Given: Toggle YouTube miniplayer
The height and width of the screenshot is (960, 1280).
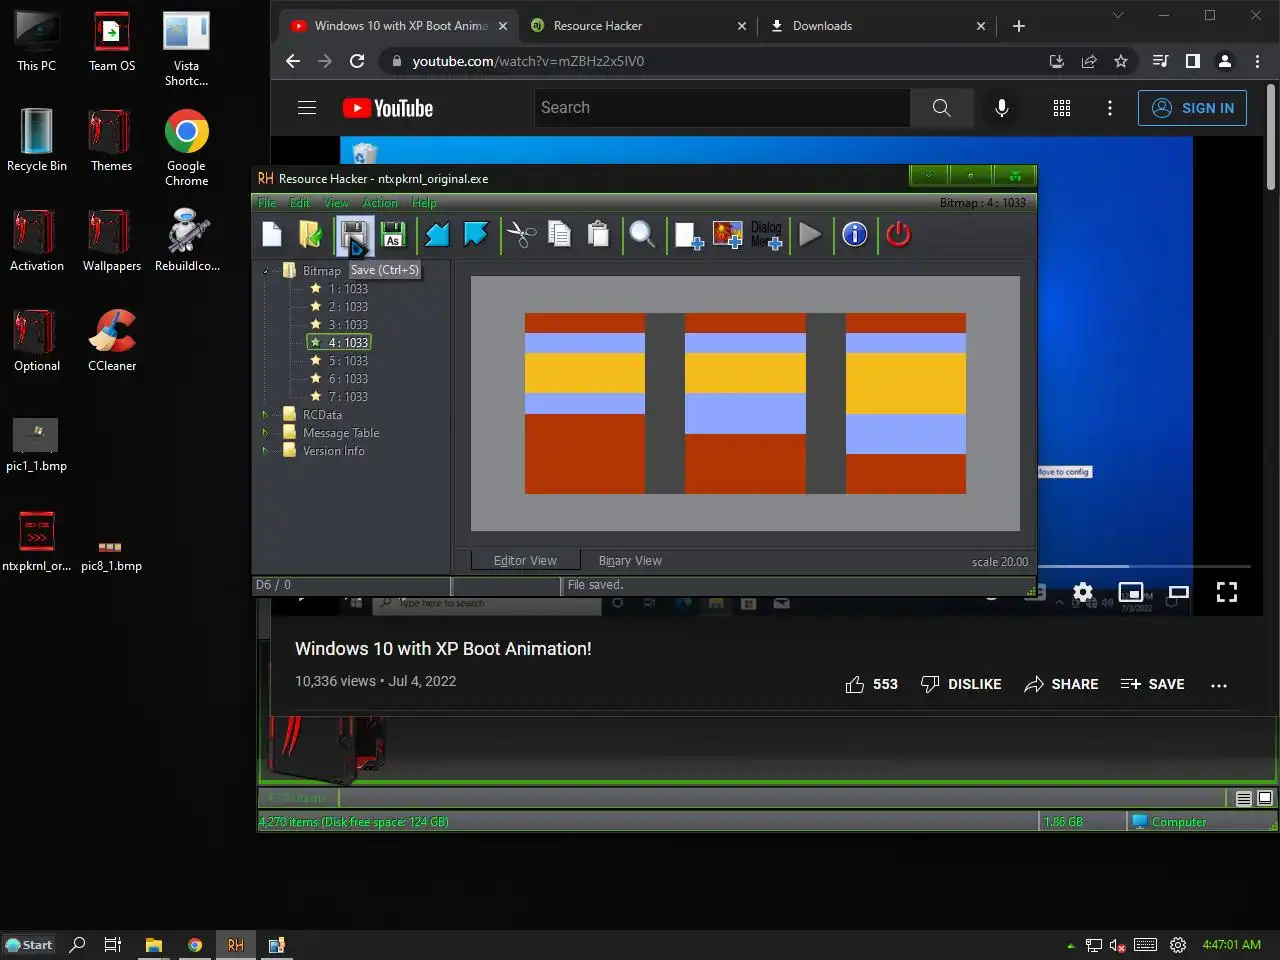Looking at the screenshot, I should (x=1131, y=592).
